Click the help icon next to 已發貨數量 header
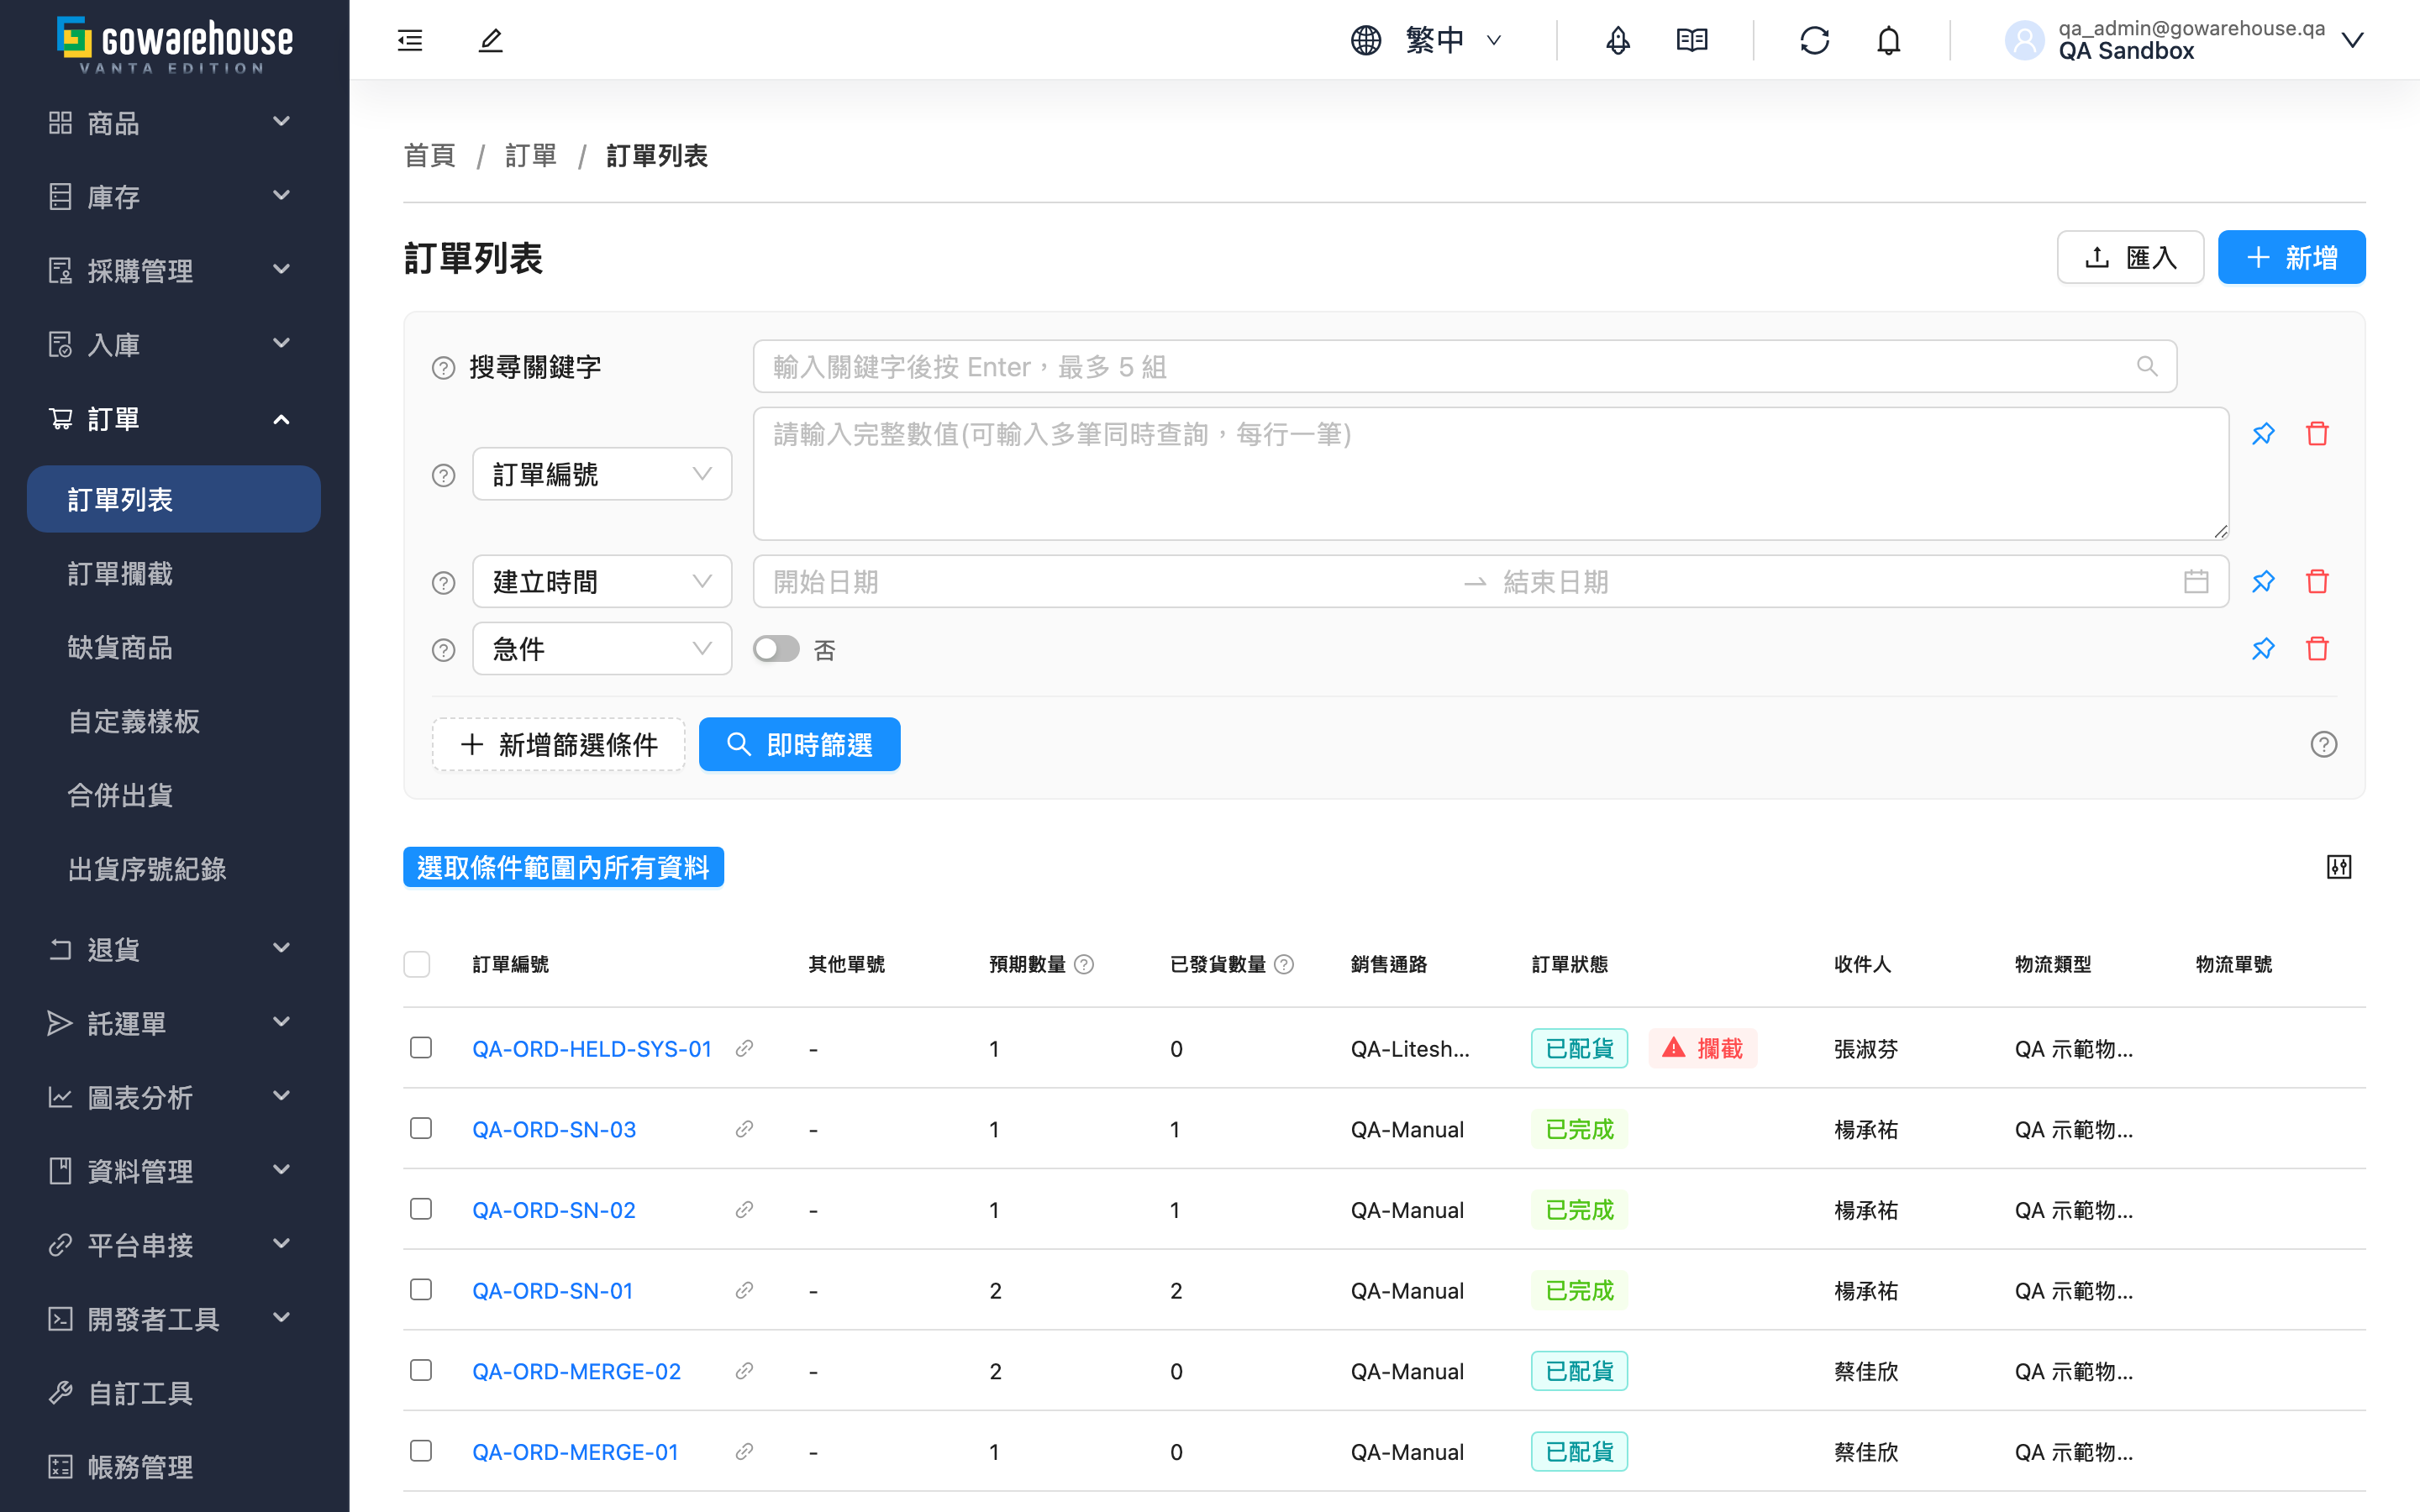This screenshot has width=2420, height=1512. coord(1284,964)
